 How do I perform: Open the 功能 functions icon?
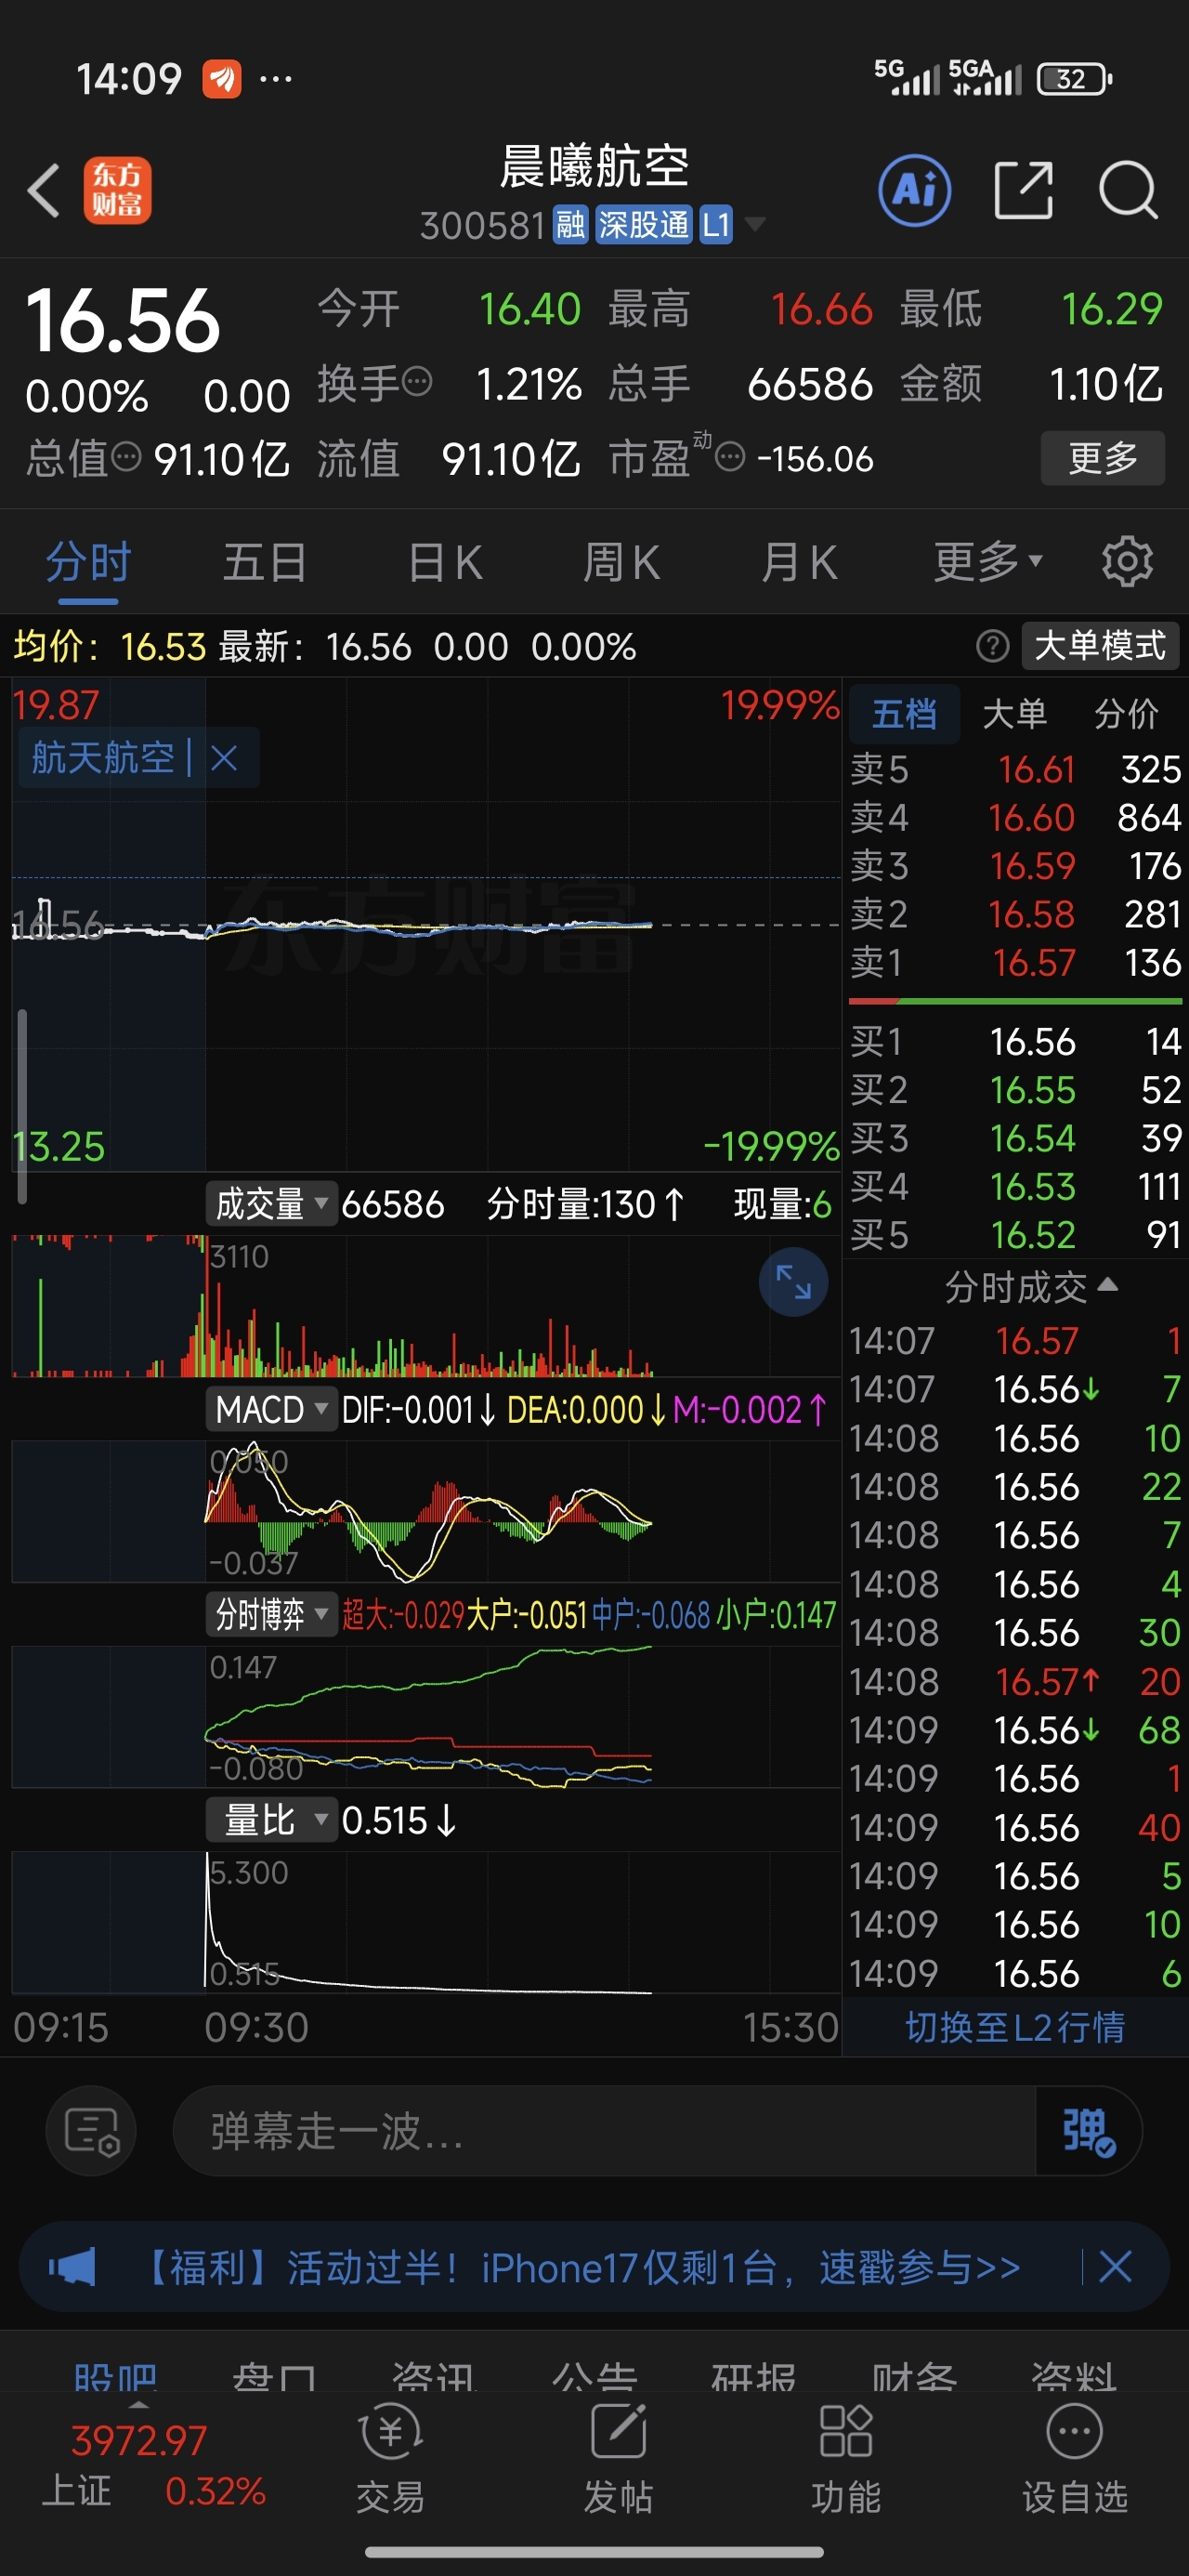(846, 2460)
